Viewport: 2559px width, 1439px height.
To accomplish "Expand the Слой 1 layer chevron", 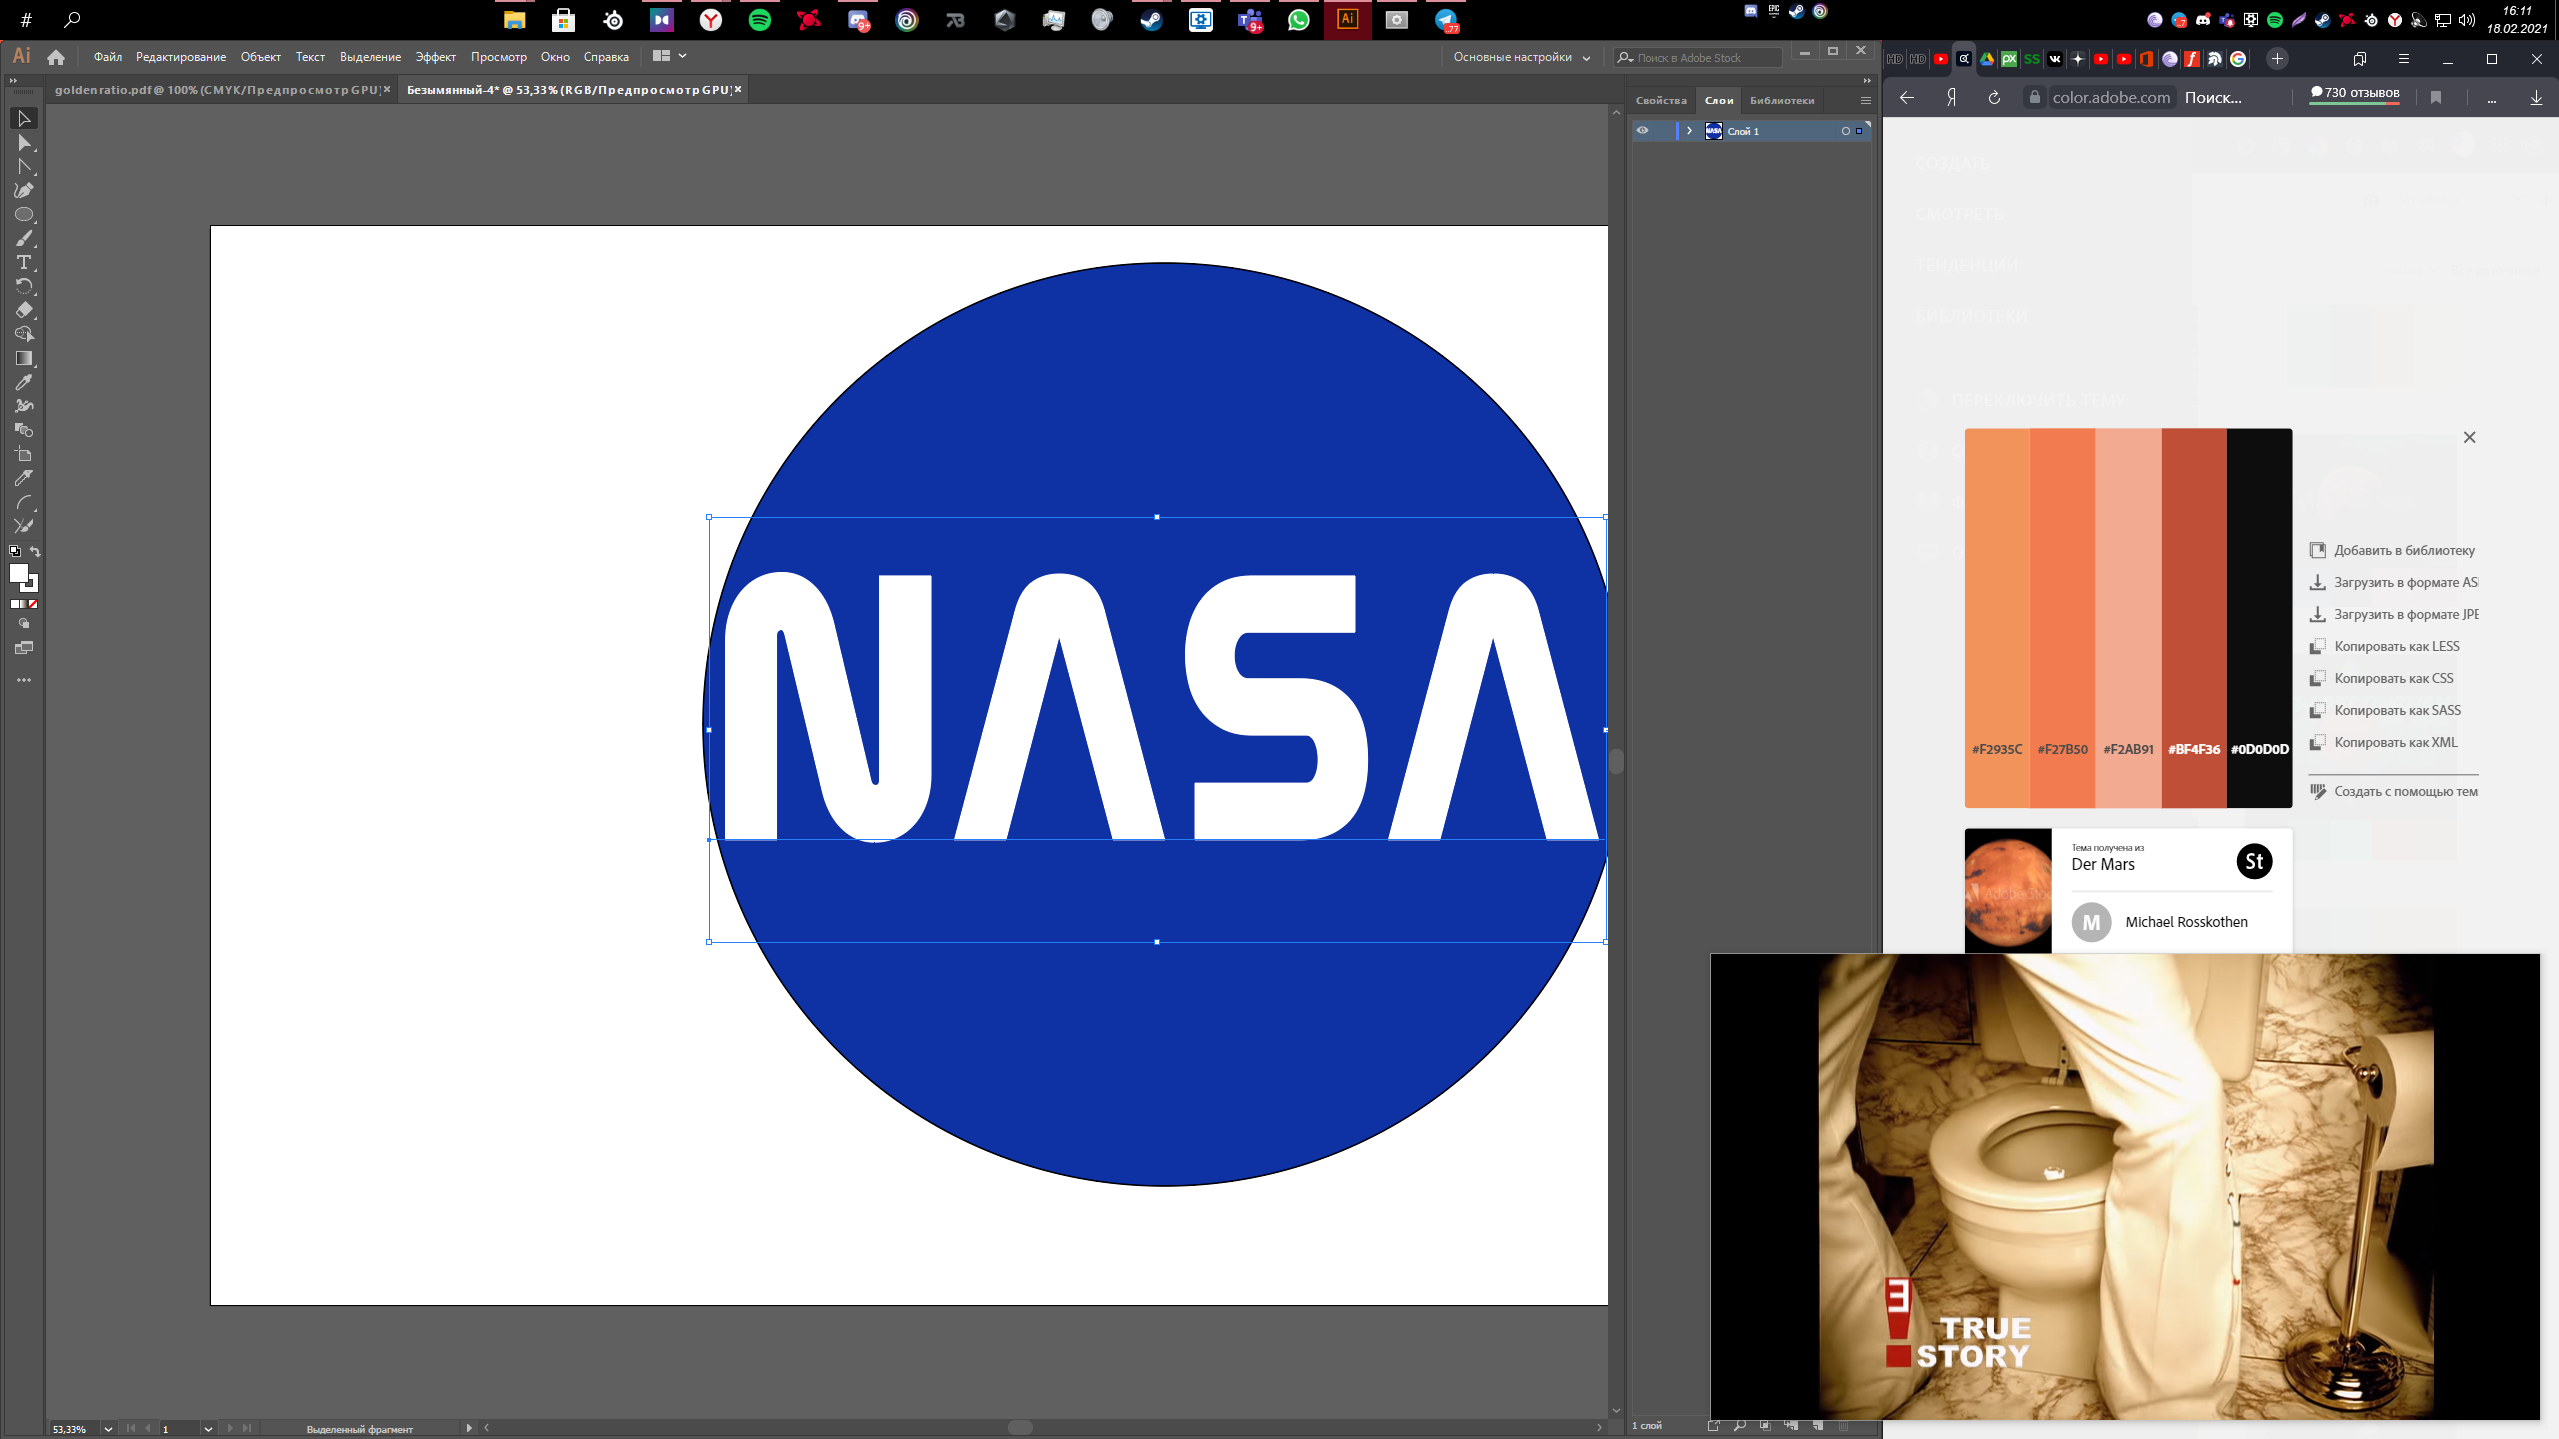I will click(x=1689, y=131).
